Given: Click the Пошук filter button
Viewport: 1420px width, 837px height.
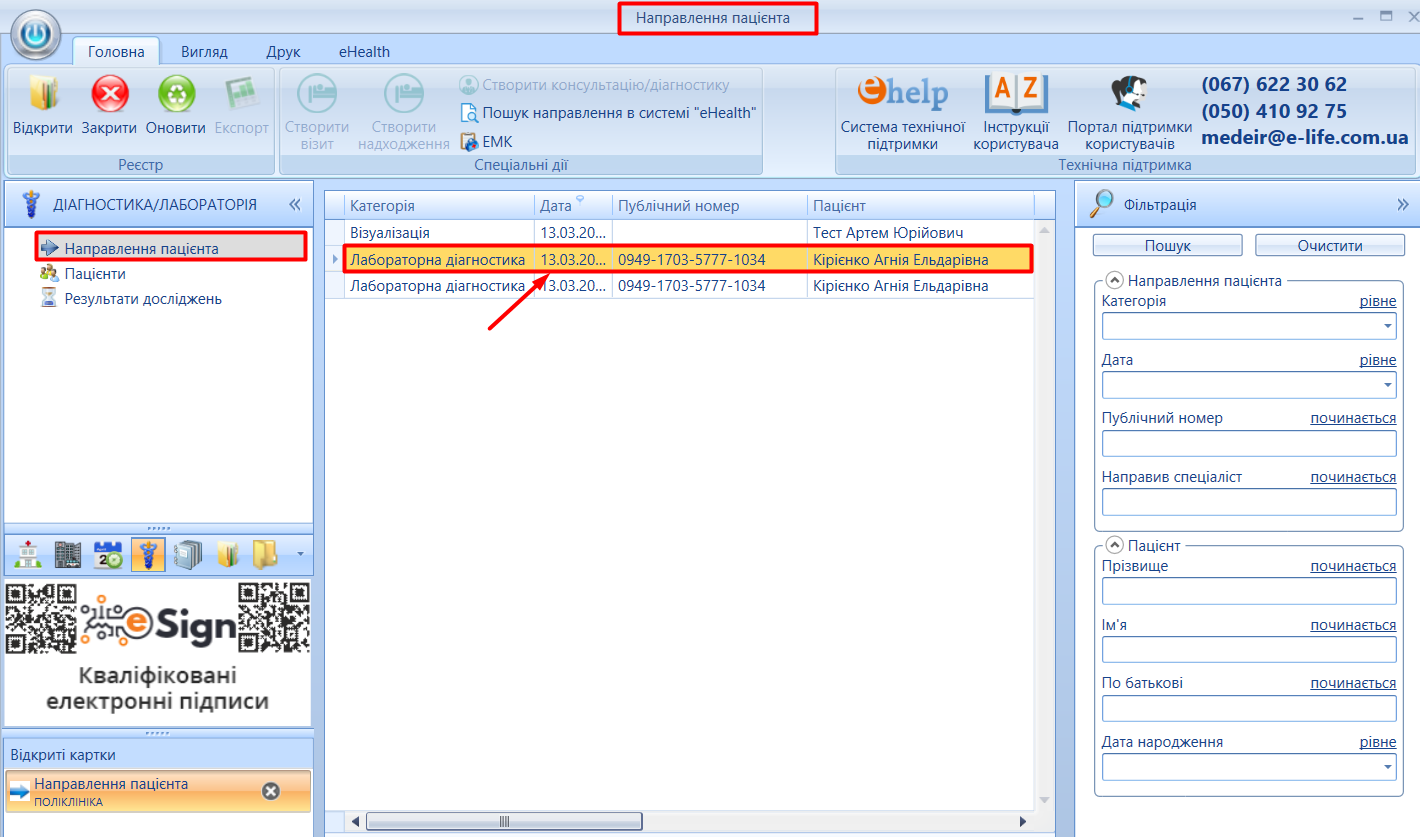Looking at the screenshot, I should coord(1167,245).
